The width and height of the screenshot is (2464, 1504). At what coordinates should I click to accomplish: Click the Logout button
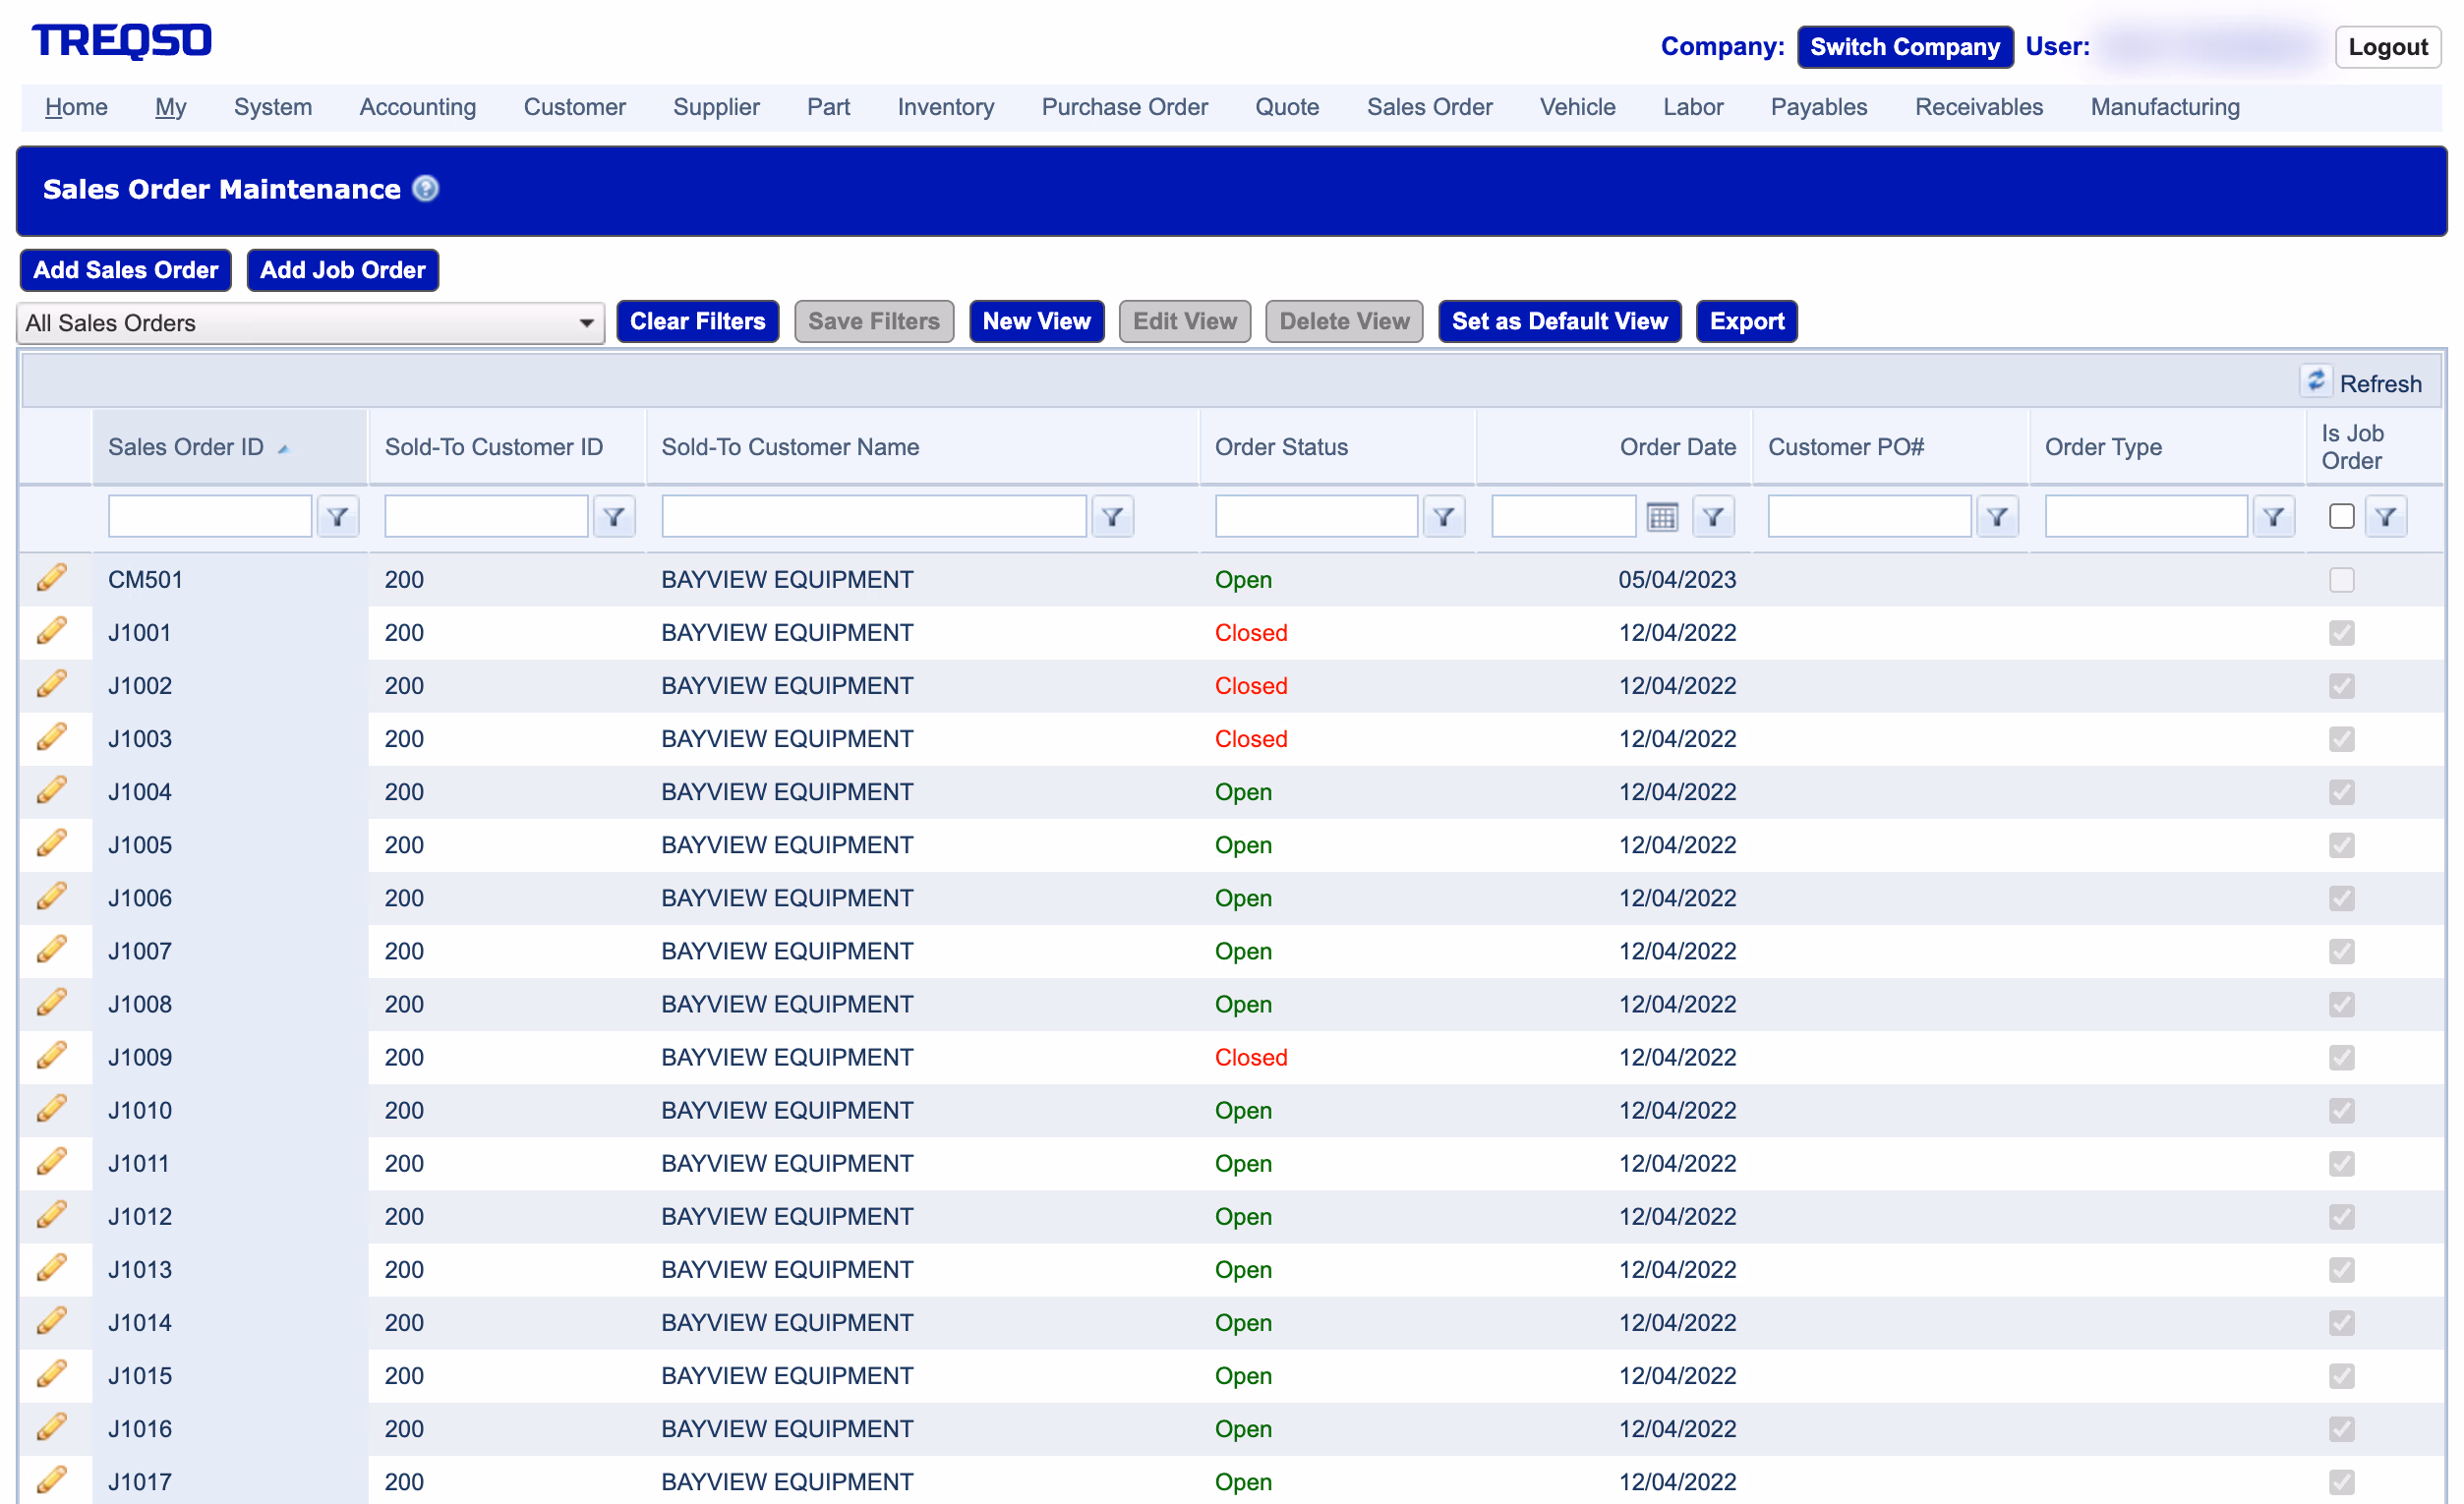[x=2387, y=47]
